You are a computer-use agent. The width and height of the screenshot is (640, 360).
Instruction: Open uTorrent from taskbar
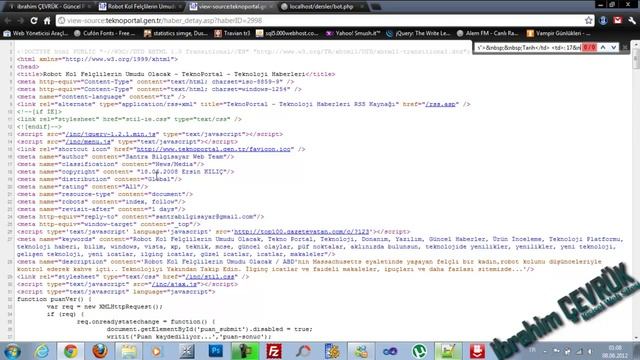[419, 351]
